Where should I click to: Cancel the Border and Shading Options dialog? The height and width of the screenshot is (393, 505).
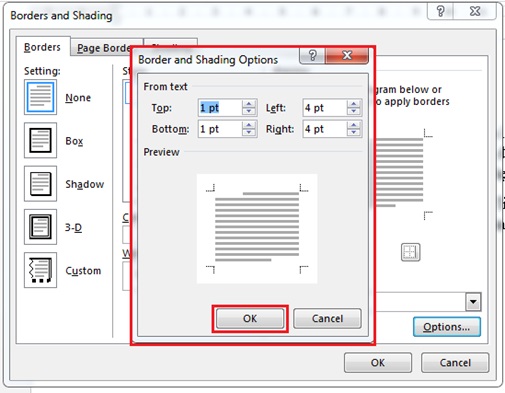(x=327, y=318)
